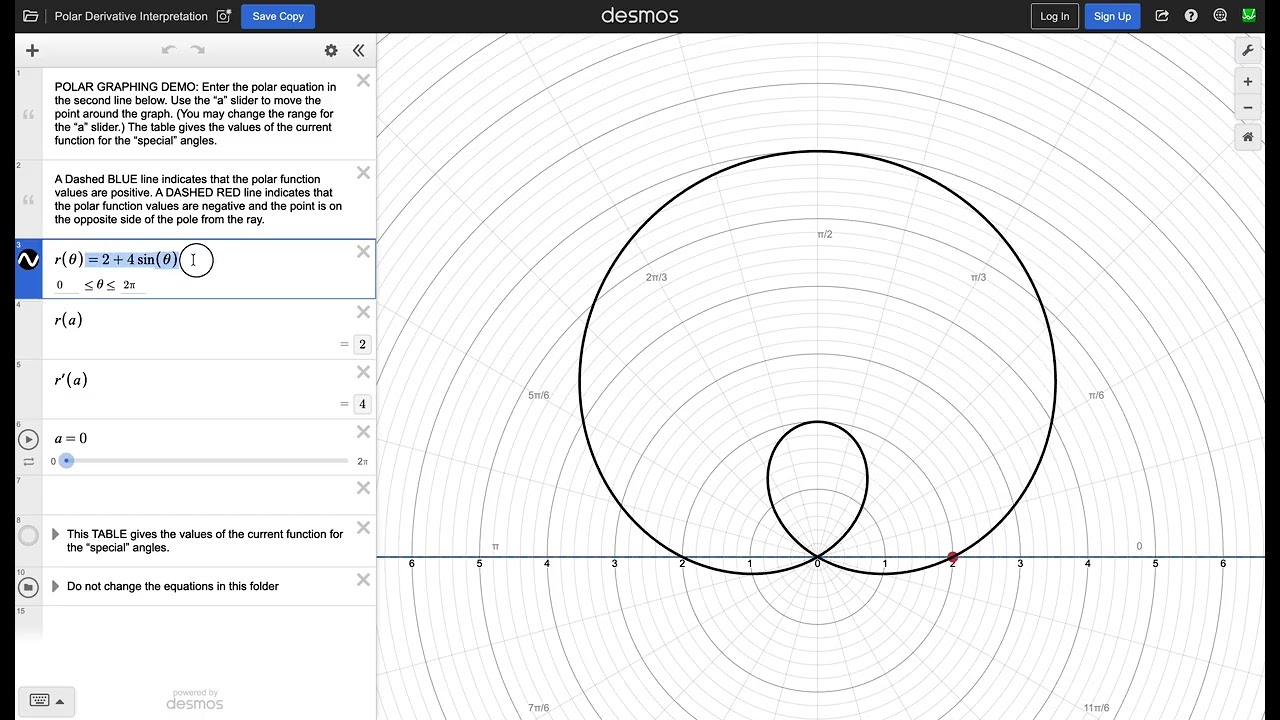Delete the r(a) expression row

click(x=364, y=312)
